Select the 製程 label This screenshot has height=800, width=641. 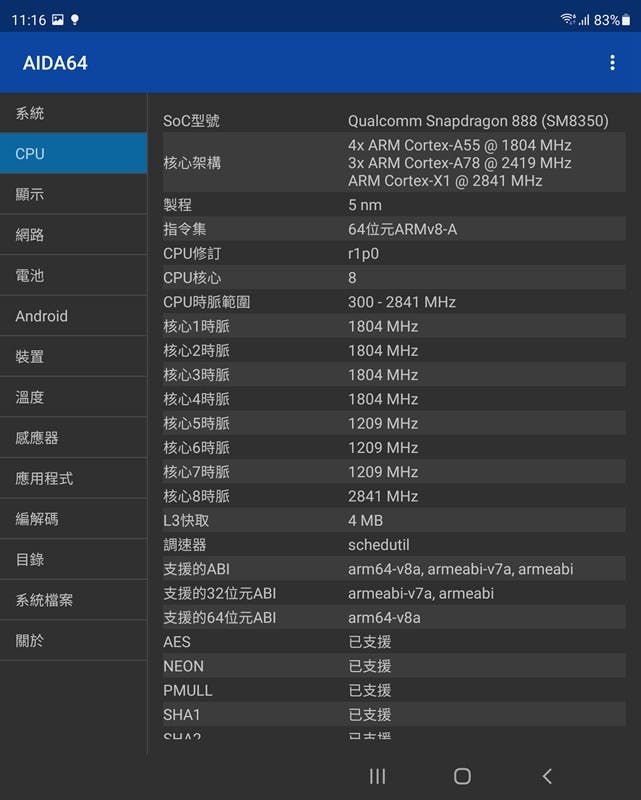pyautogui.click(x=178, y=205)
